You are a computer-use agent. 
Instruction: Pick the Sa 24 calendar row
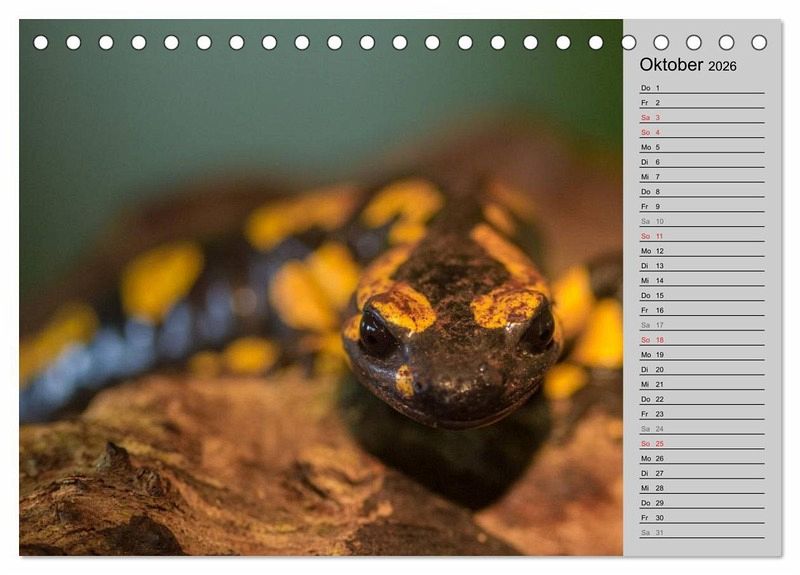pos(701,429)
